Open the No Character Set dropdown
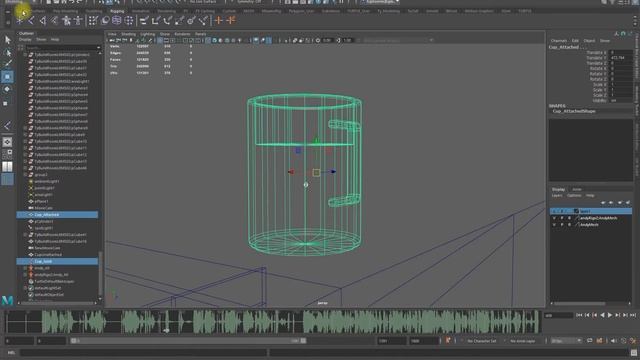This screenshot has width=640, height=360. pos(482,341)
